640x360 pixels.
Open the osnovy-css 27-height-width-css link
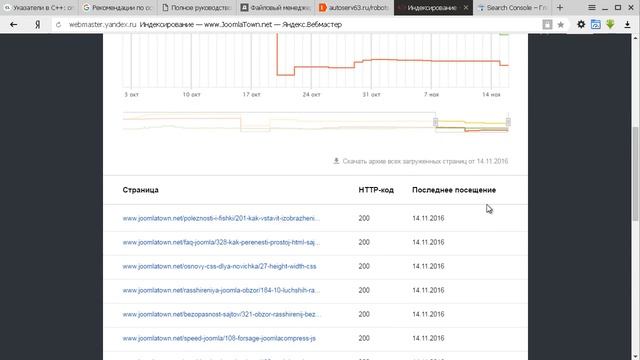[x=219, y=267]
